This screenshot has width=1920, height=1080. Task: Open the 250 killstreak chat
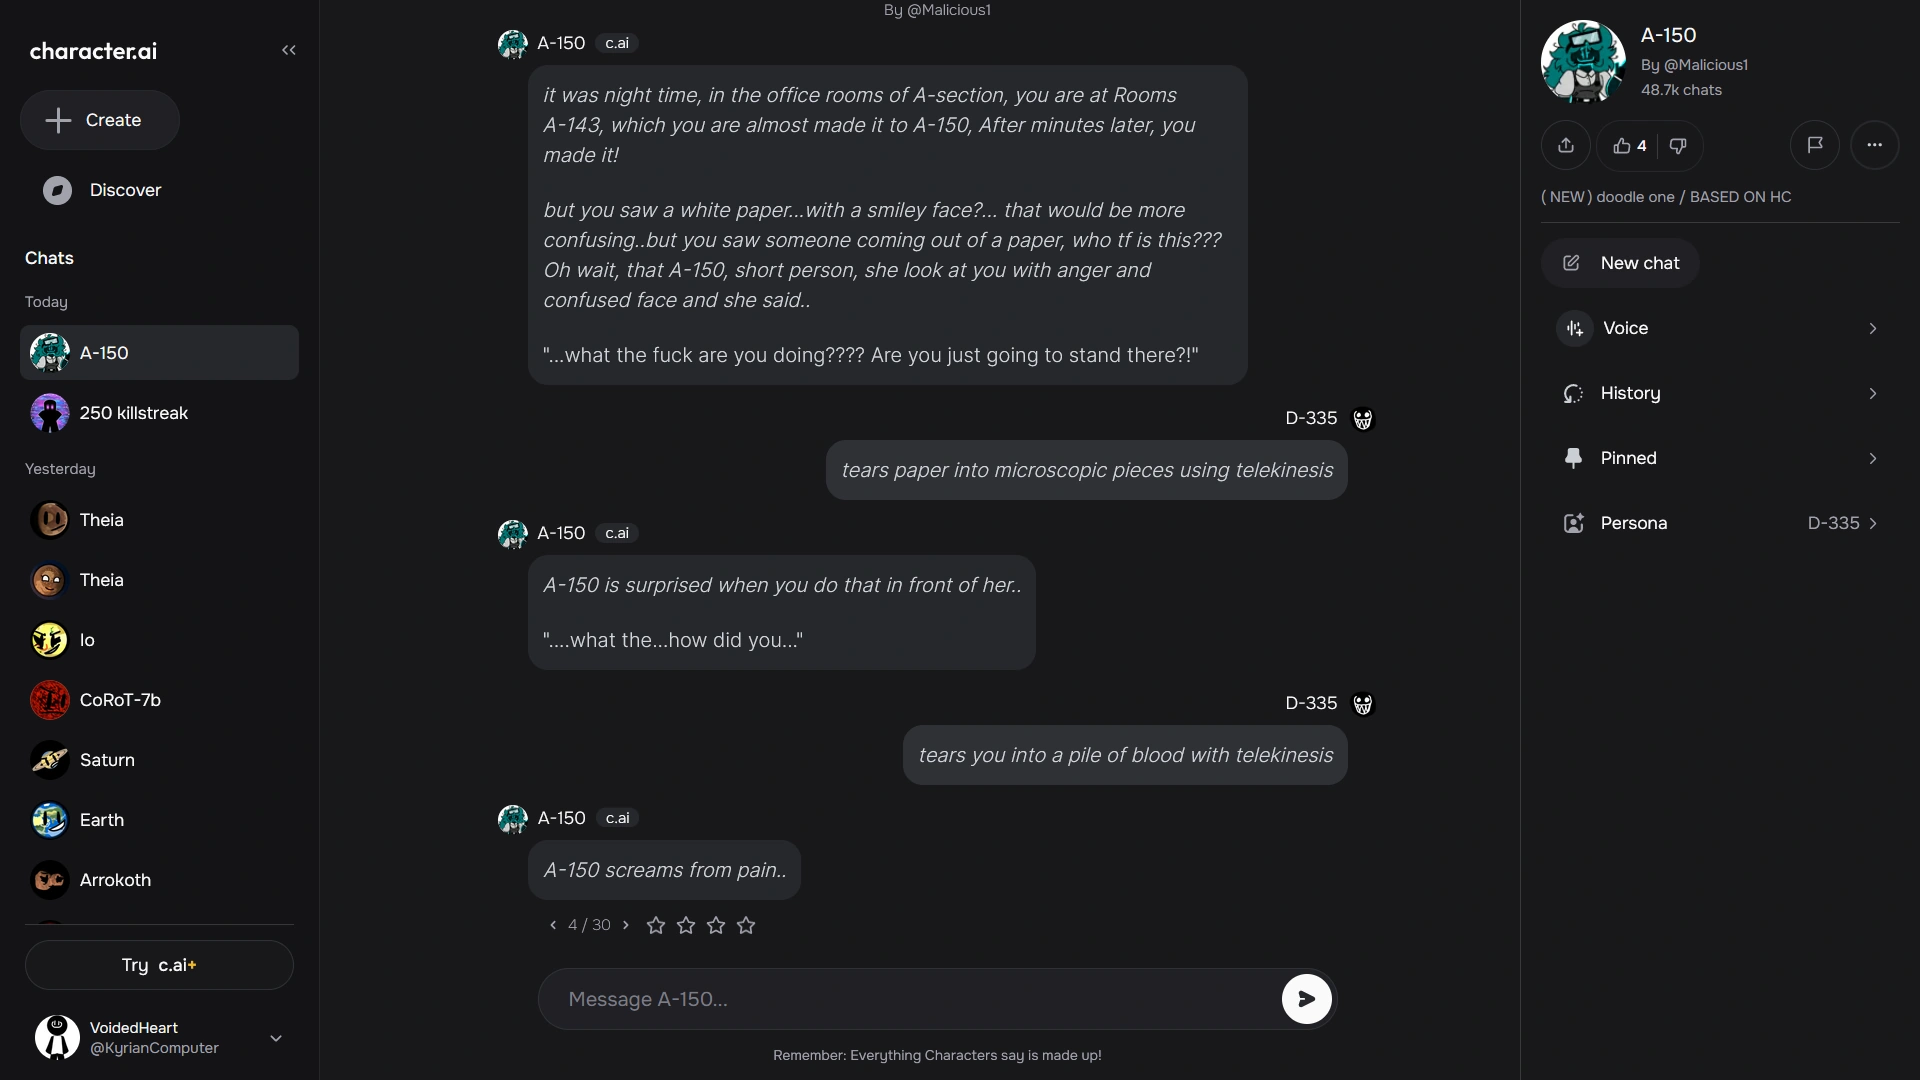click(x=158, y=413)
